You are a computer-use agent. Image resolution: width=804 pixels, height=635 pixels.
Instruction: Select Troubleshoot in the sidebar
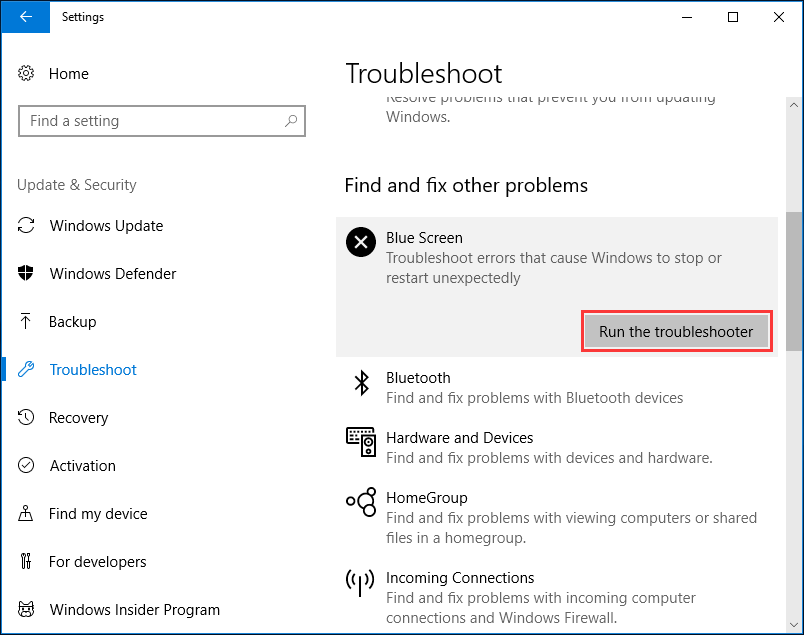point(93,370)
